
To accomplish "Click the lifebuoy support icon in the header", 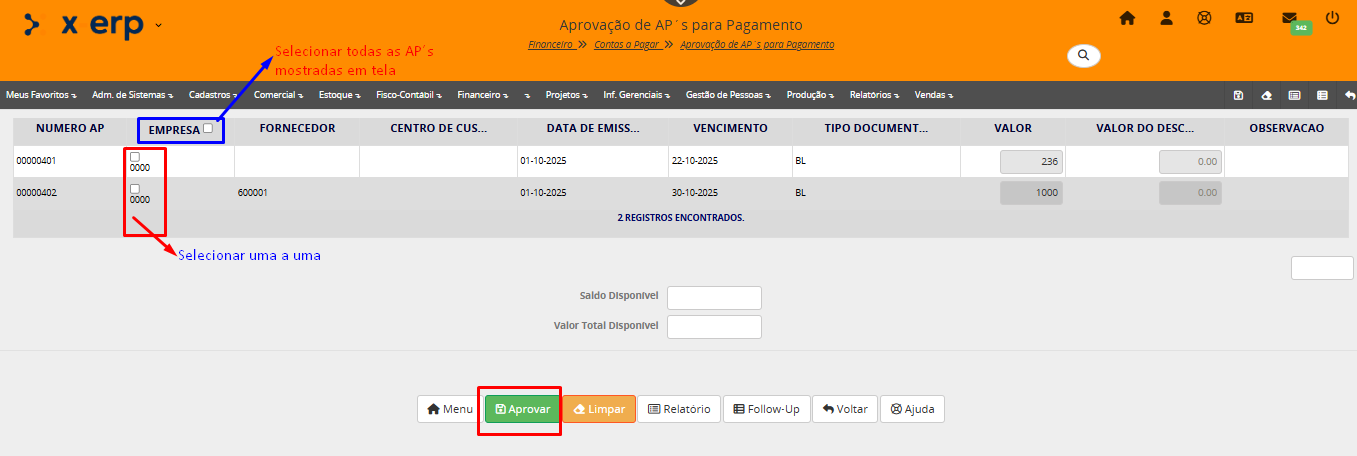I will click(1204, 18).
